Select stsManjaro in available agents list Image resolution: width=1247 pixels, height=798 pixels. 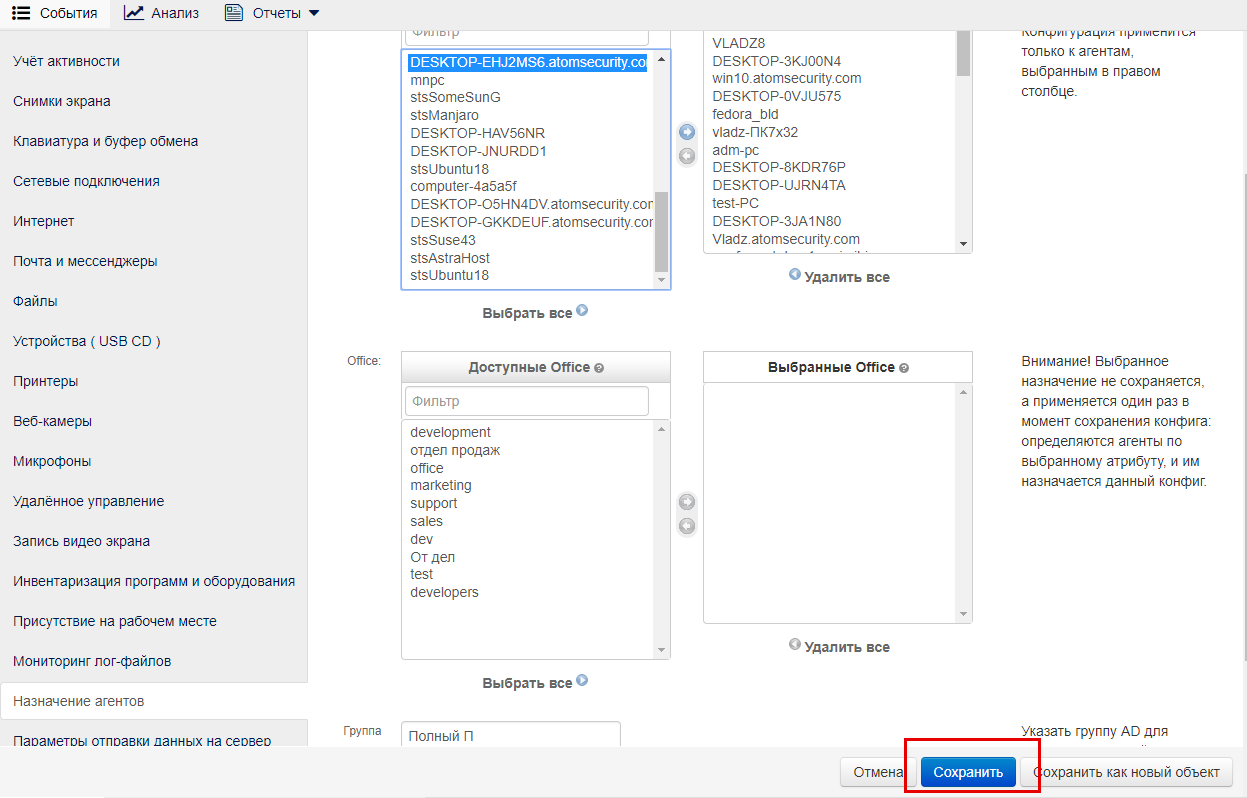tap(444, 115)
